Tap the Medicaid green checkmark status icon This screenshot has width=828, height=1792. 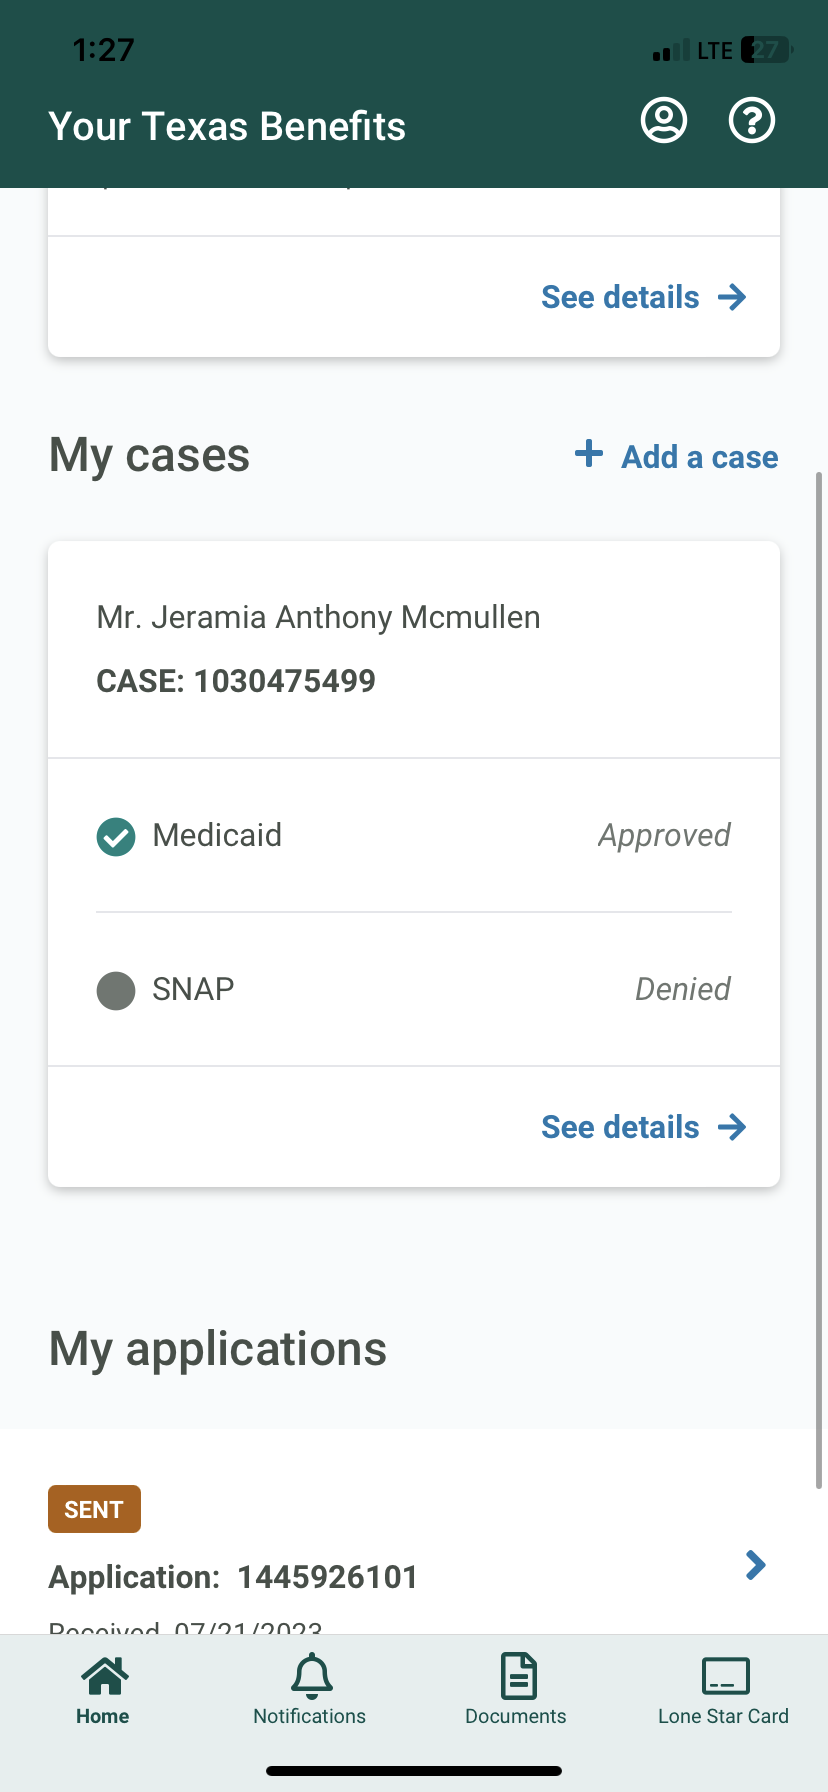[x=116, y=837]
